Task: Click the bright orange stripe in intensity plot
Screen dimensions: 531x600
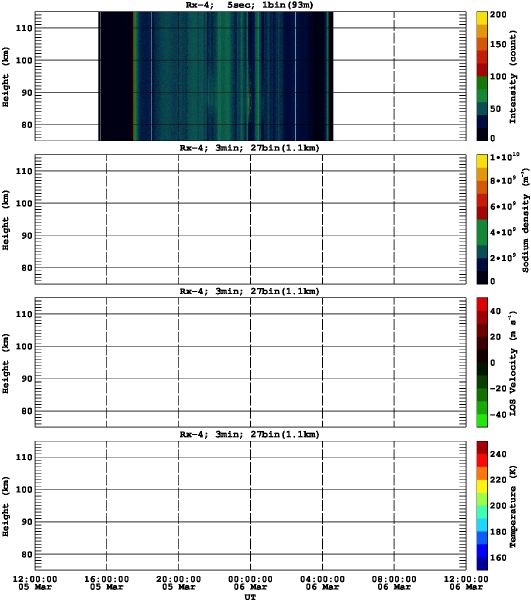Action: [x=134, y=76]
